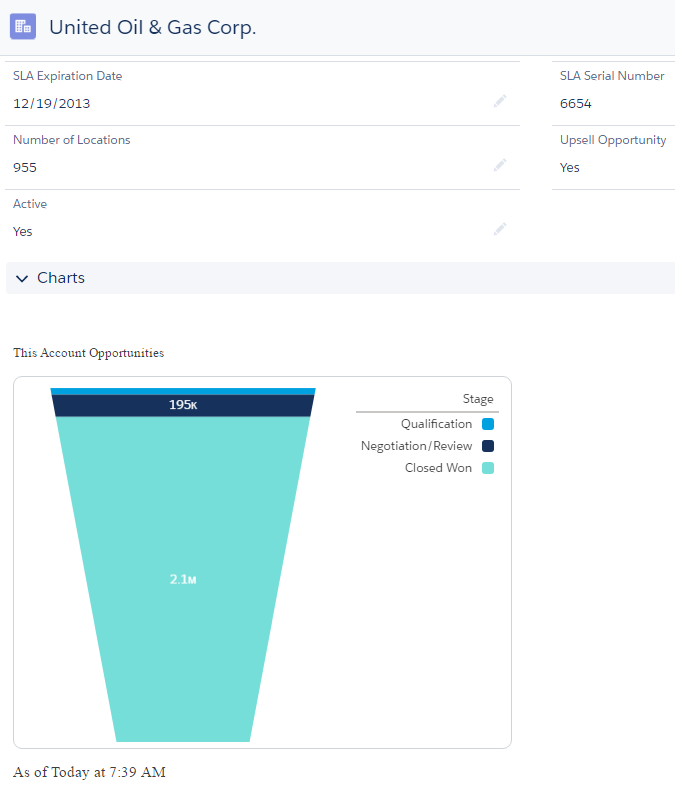Click the 195K funnel segment
This screenshot has height=794, width=675.
click(x=183, y=405)
